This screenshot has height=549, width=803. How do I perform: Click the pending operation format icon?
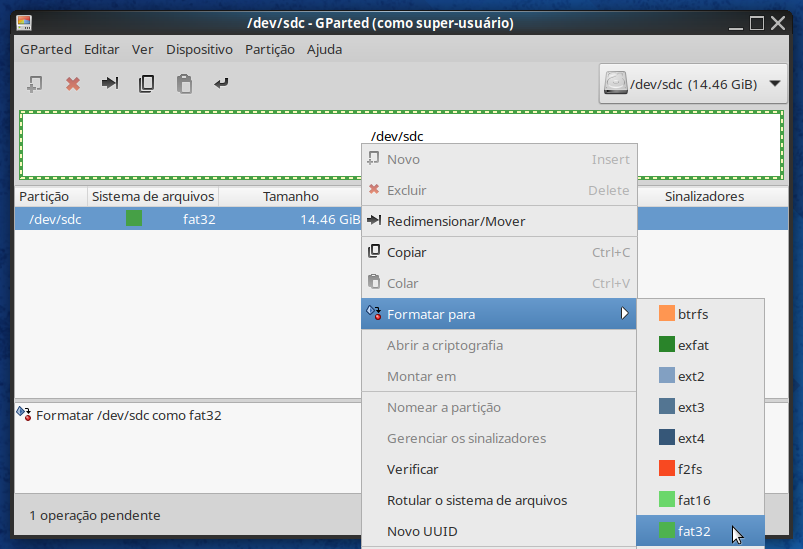(24, 413)
